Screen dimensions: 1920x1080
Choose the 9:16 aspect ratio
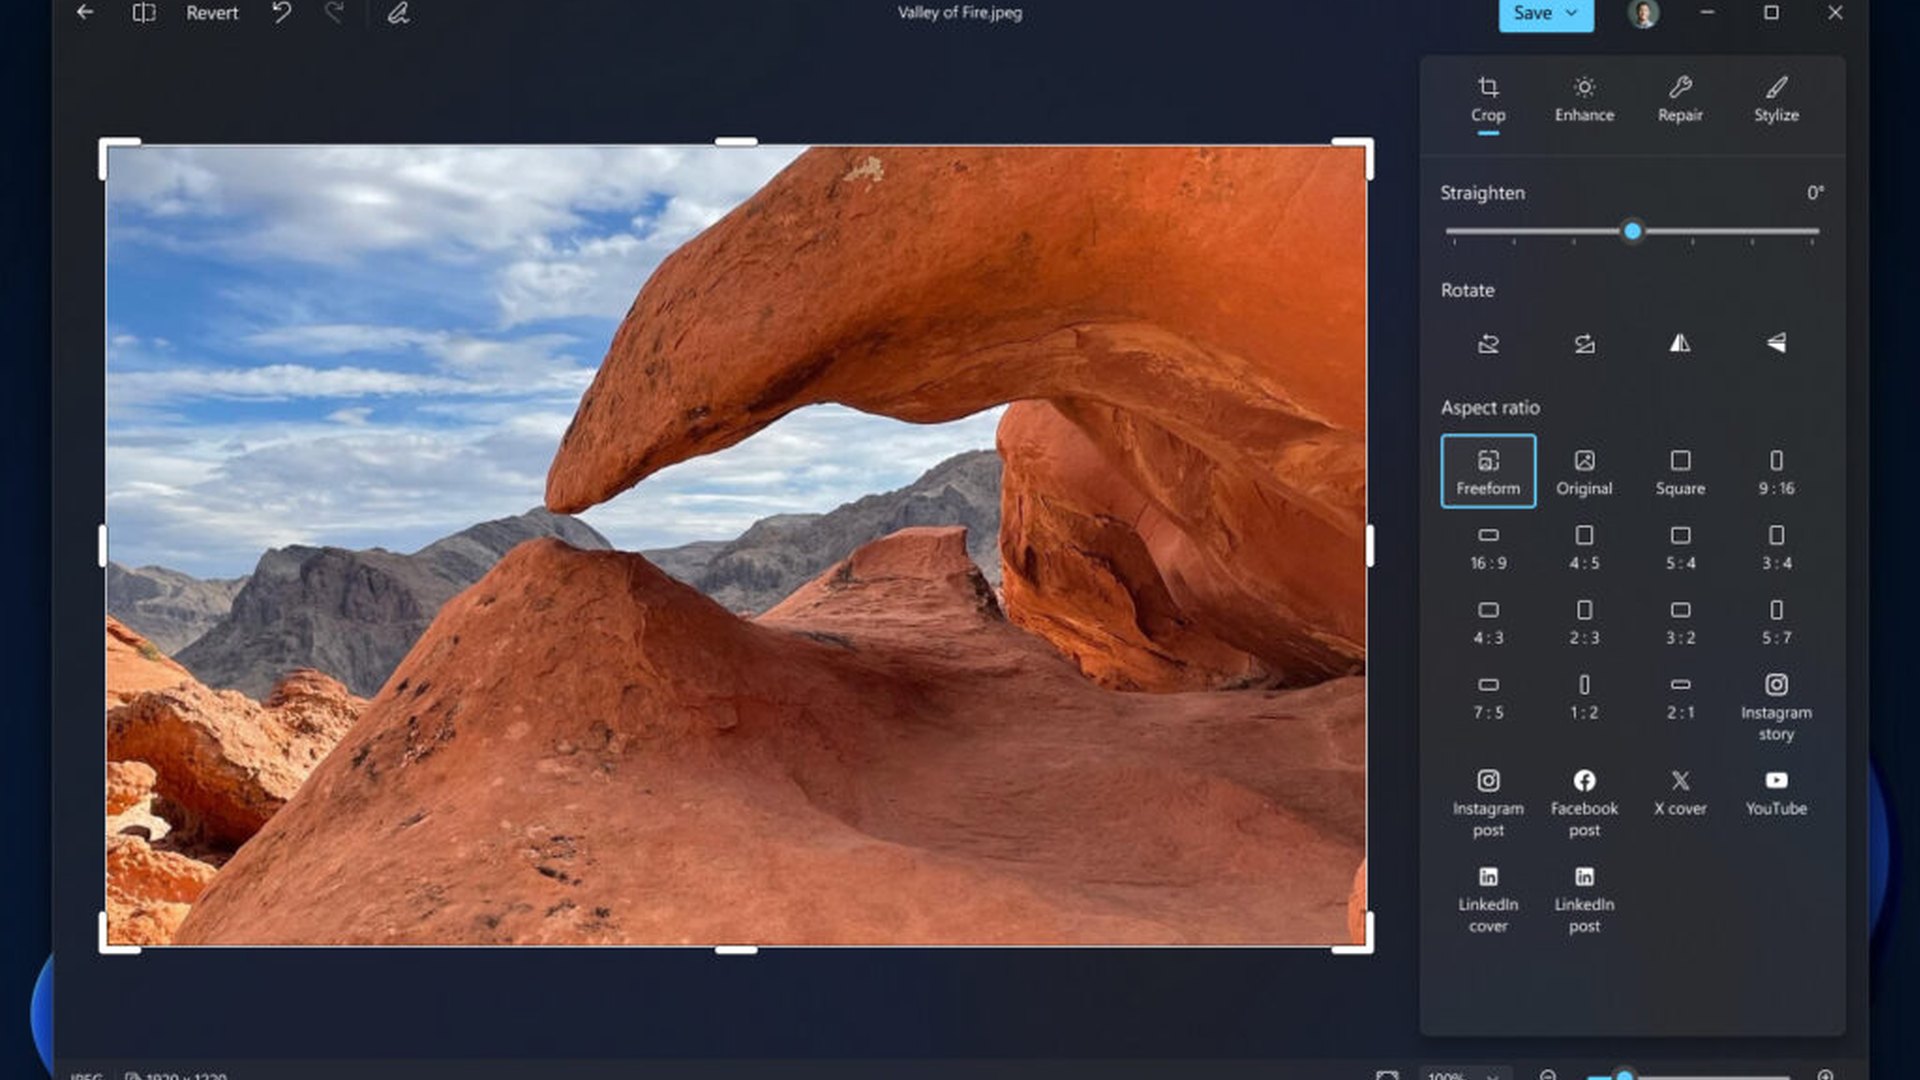(x=1776, y=472)
